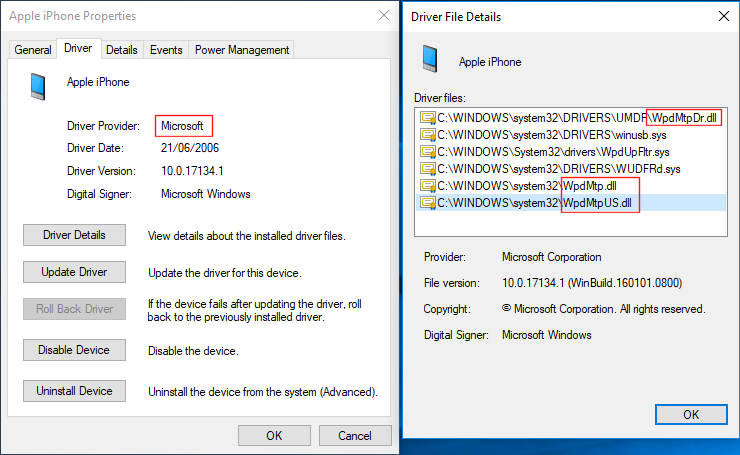Screen dimensions: 740x455
Task: Click the Apple iPhone name in Driver File Details
Action: coord(490,62)
